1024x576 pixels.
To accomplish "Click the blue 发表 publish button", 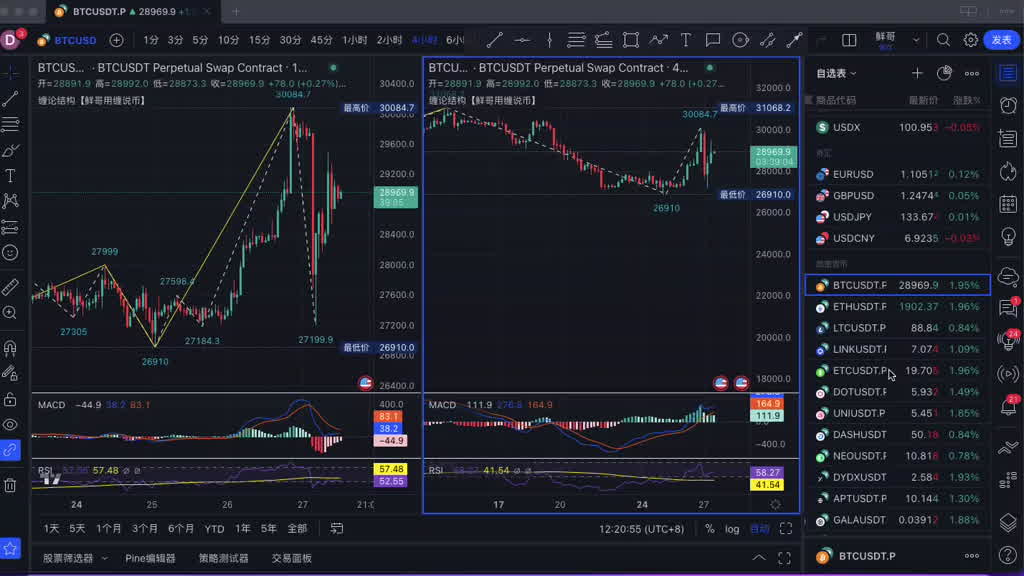I will (x=1001, y=40).
